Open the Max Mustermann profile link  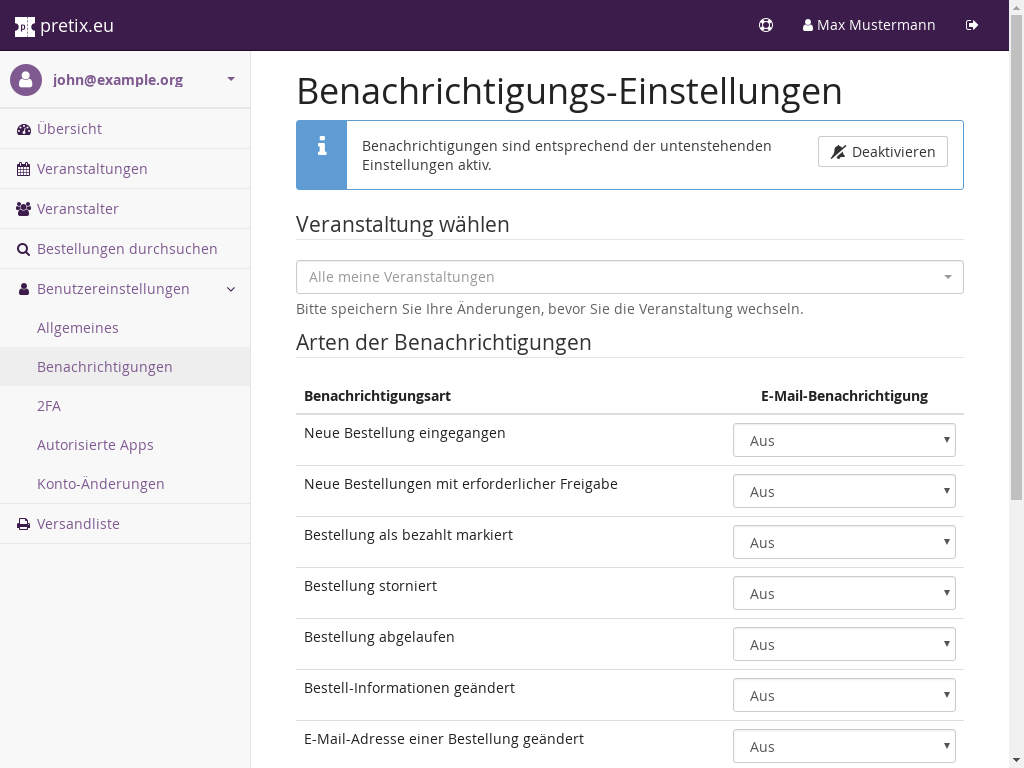click(x=868, y=25)
